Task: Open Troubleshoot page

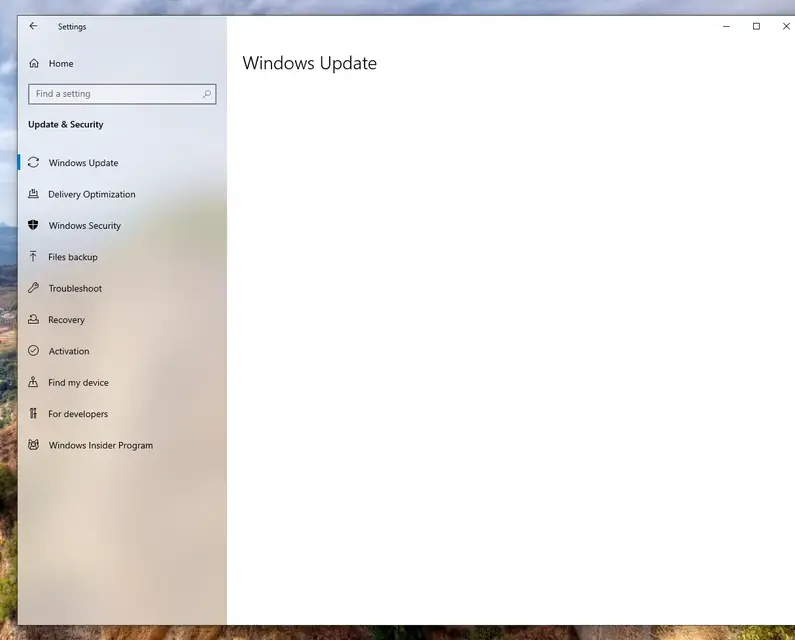Action: click(75, 289)
